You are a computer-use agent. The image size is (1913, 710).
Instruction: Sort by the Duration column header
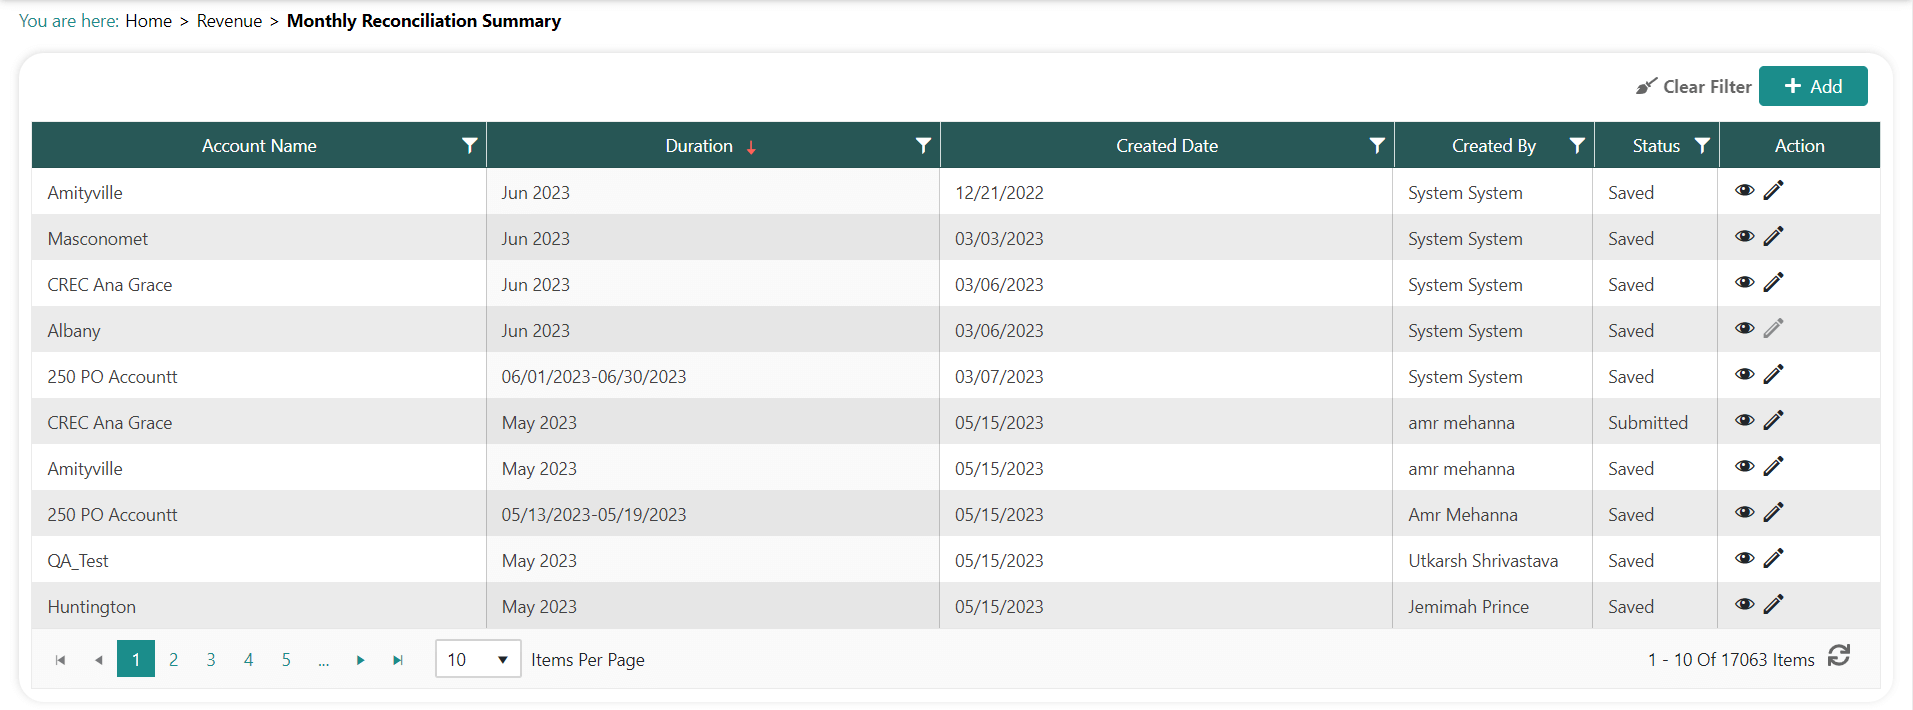click(699, 146)
